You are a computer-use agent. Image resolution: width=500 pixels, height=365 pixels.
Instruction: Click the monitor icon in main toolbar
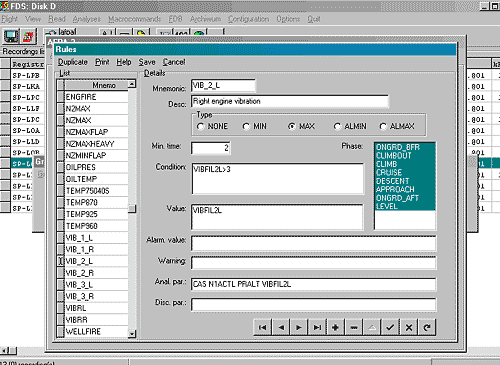(11, 36)
